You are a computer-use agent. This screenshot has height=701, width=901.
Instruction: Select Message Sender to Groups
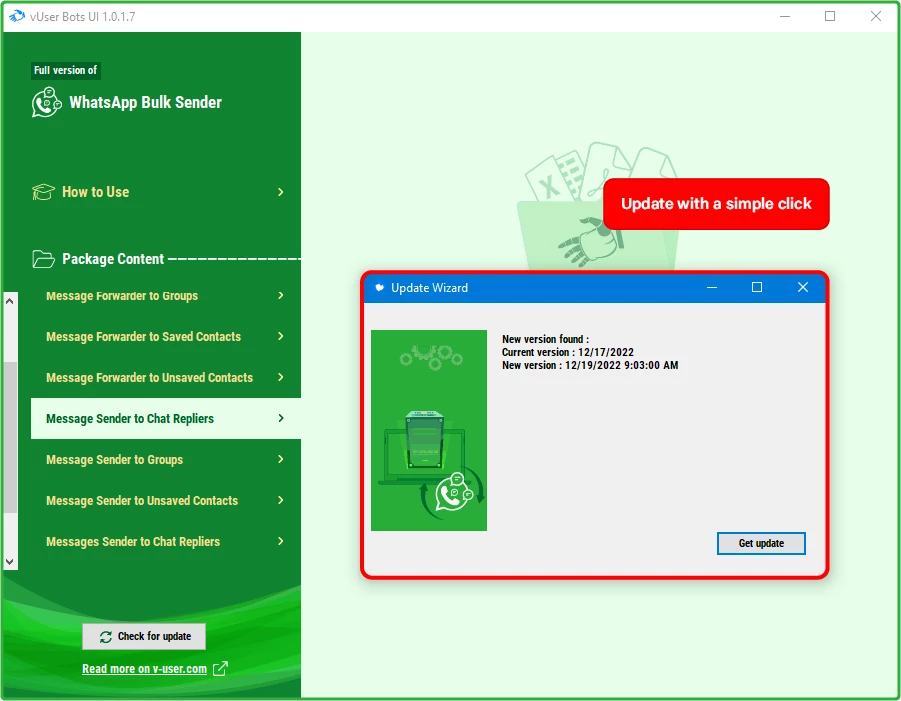pyautogui.click(x=165, y=459)
